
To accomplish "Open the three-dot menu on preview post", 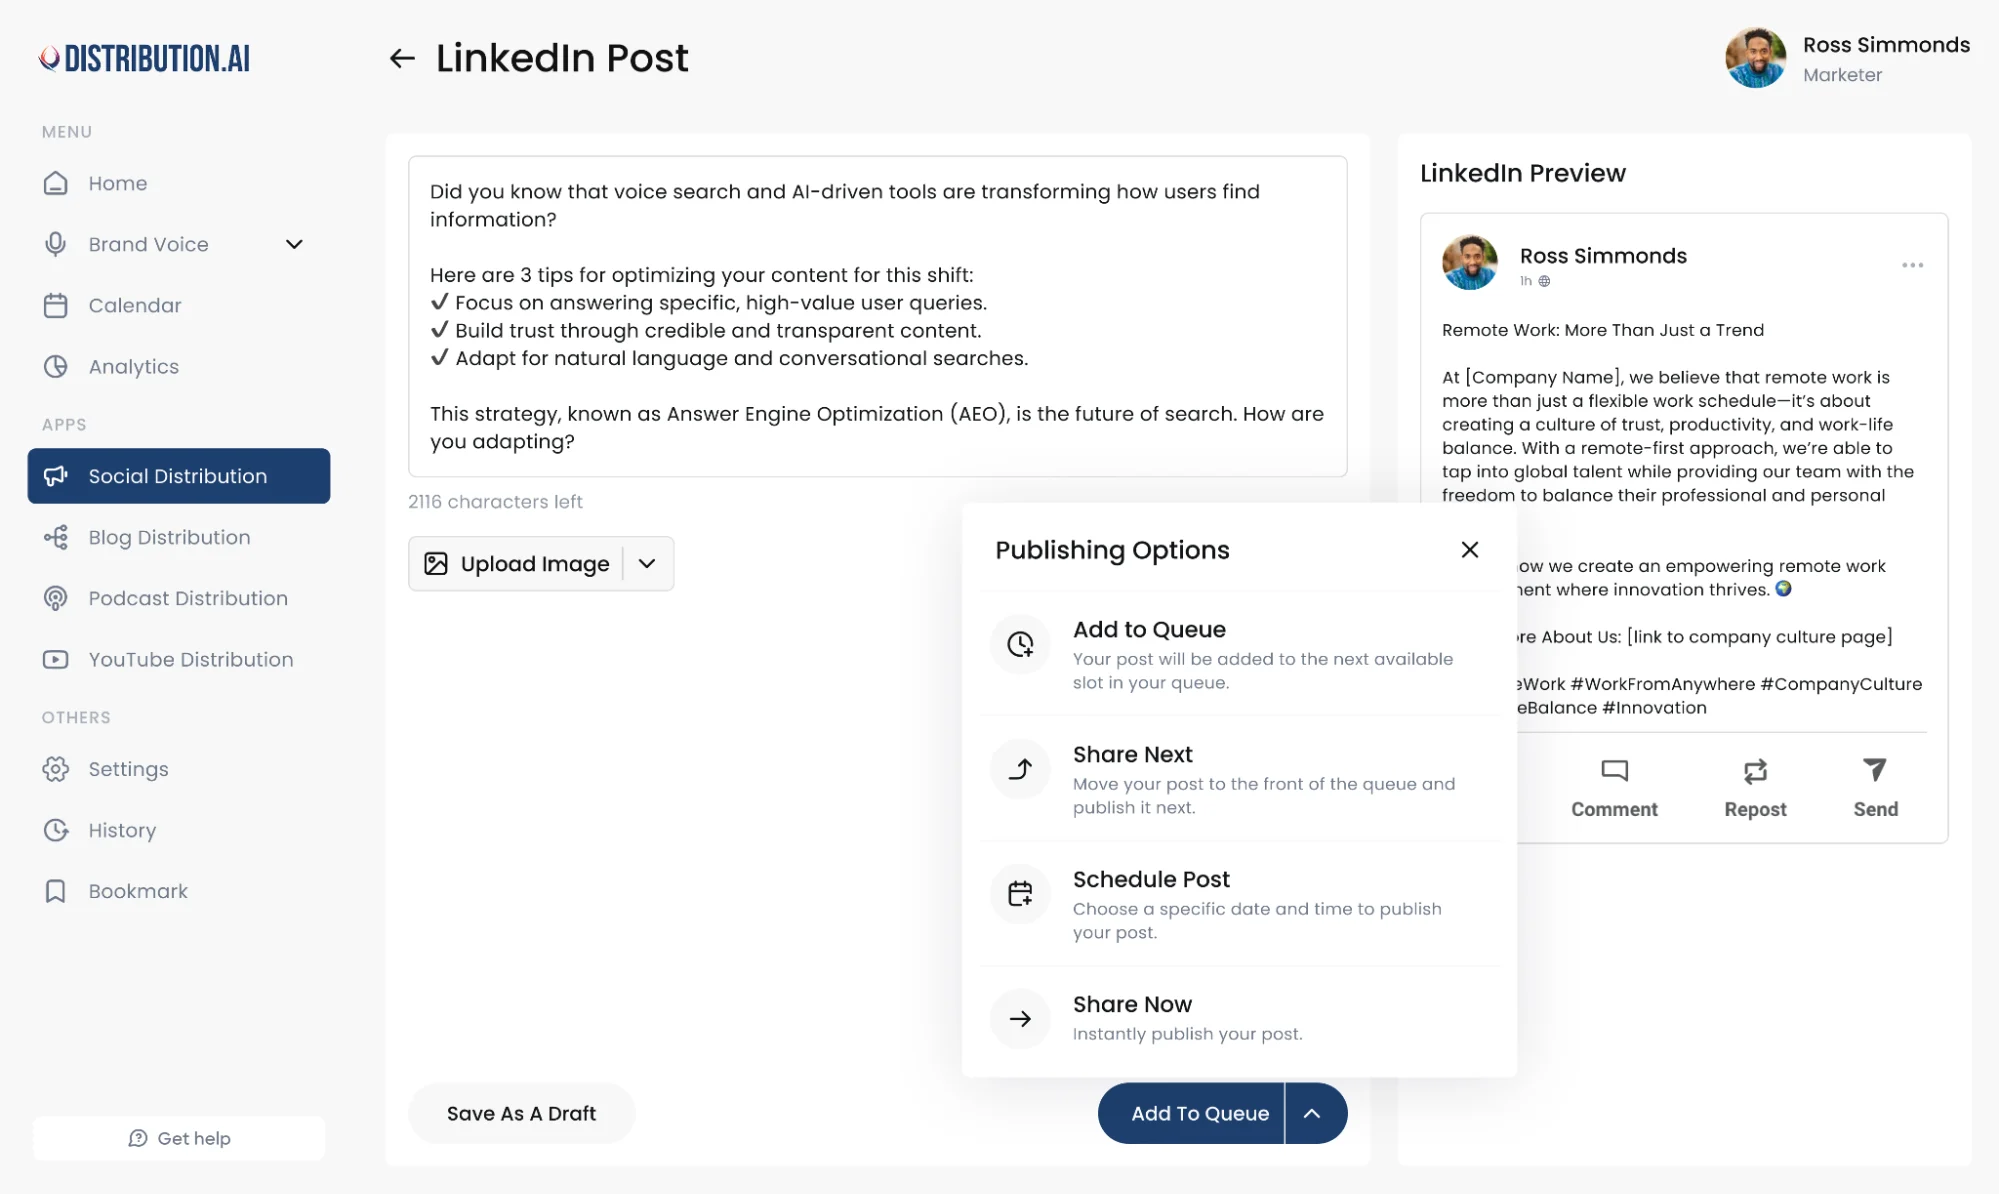I will pos(1912,266).
